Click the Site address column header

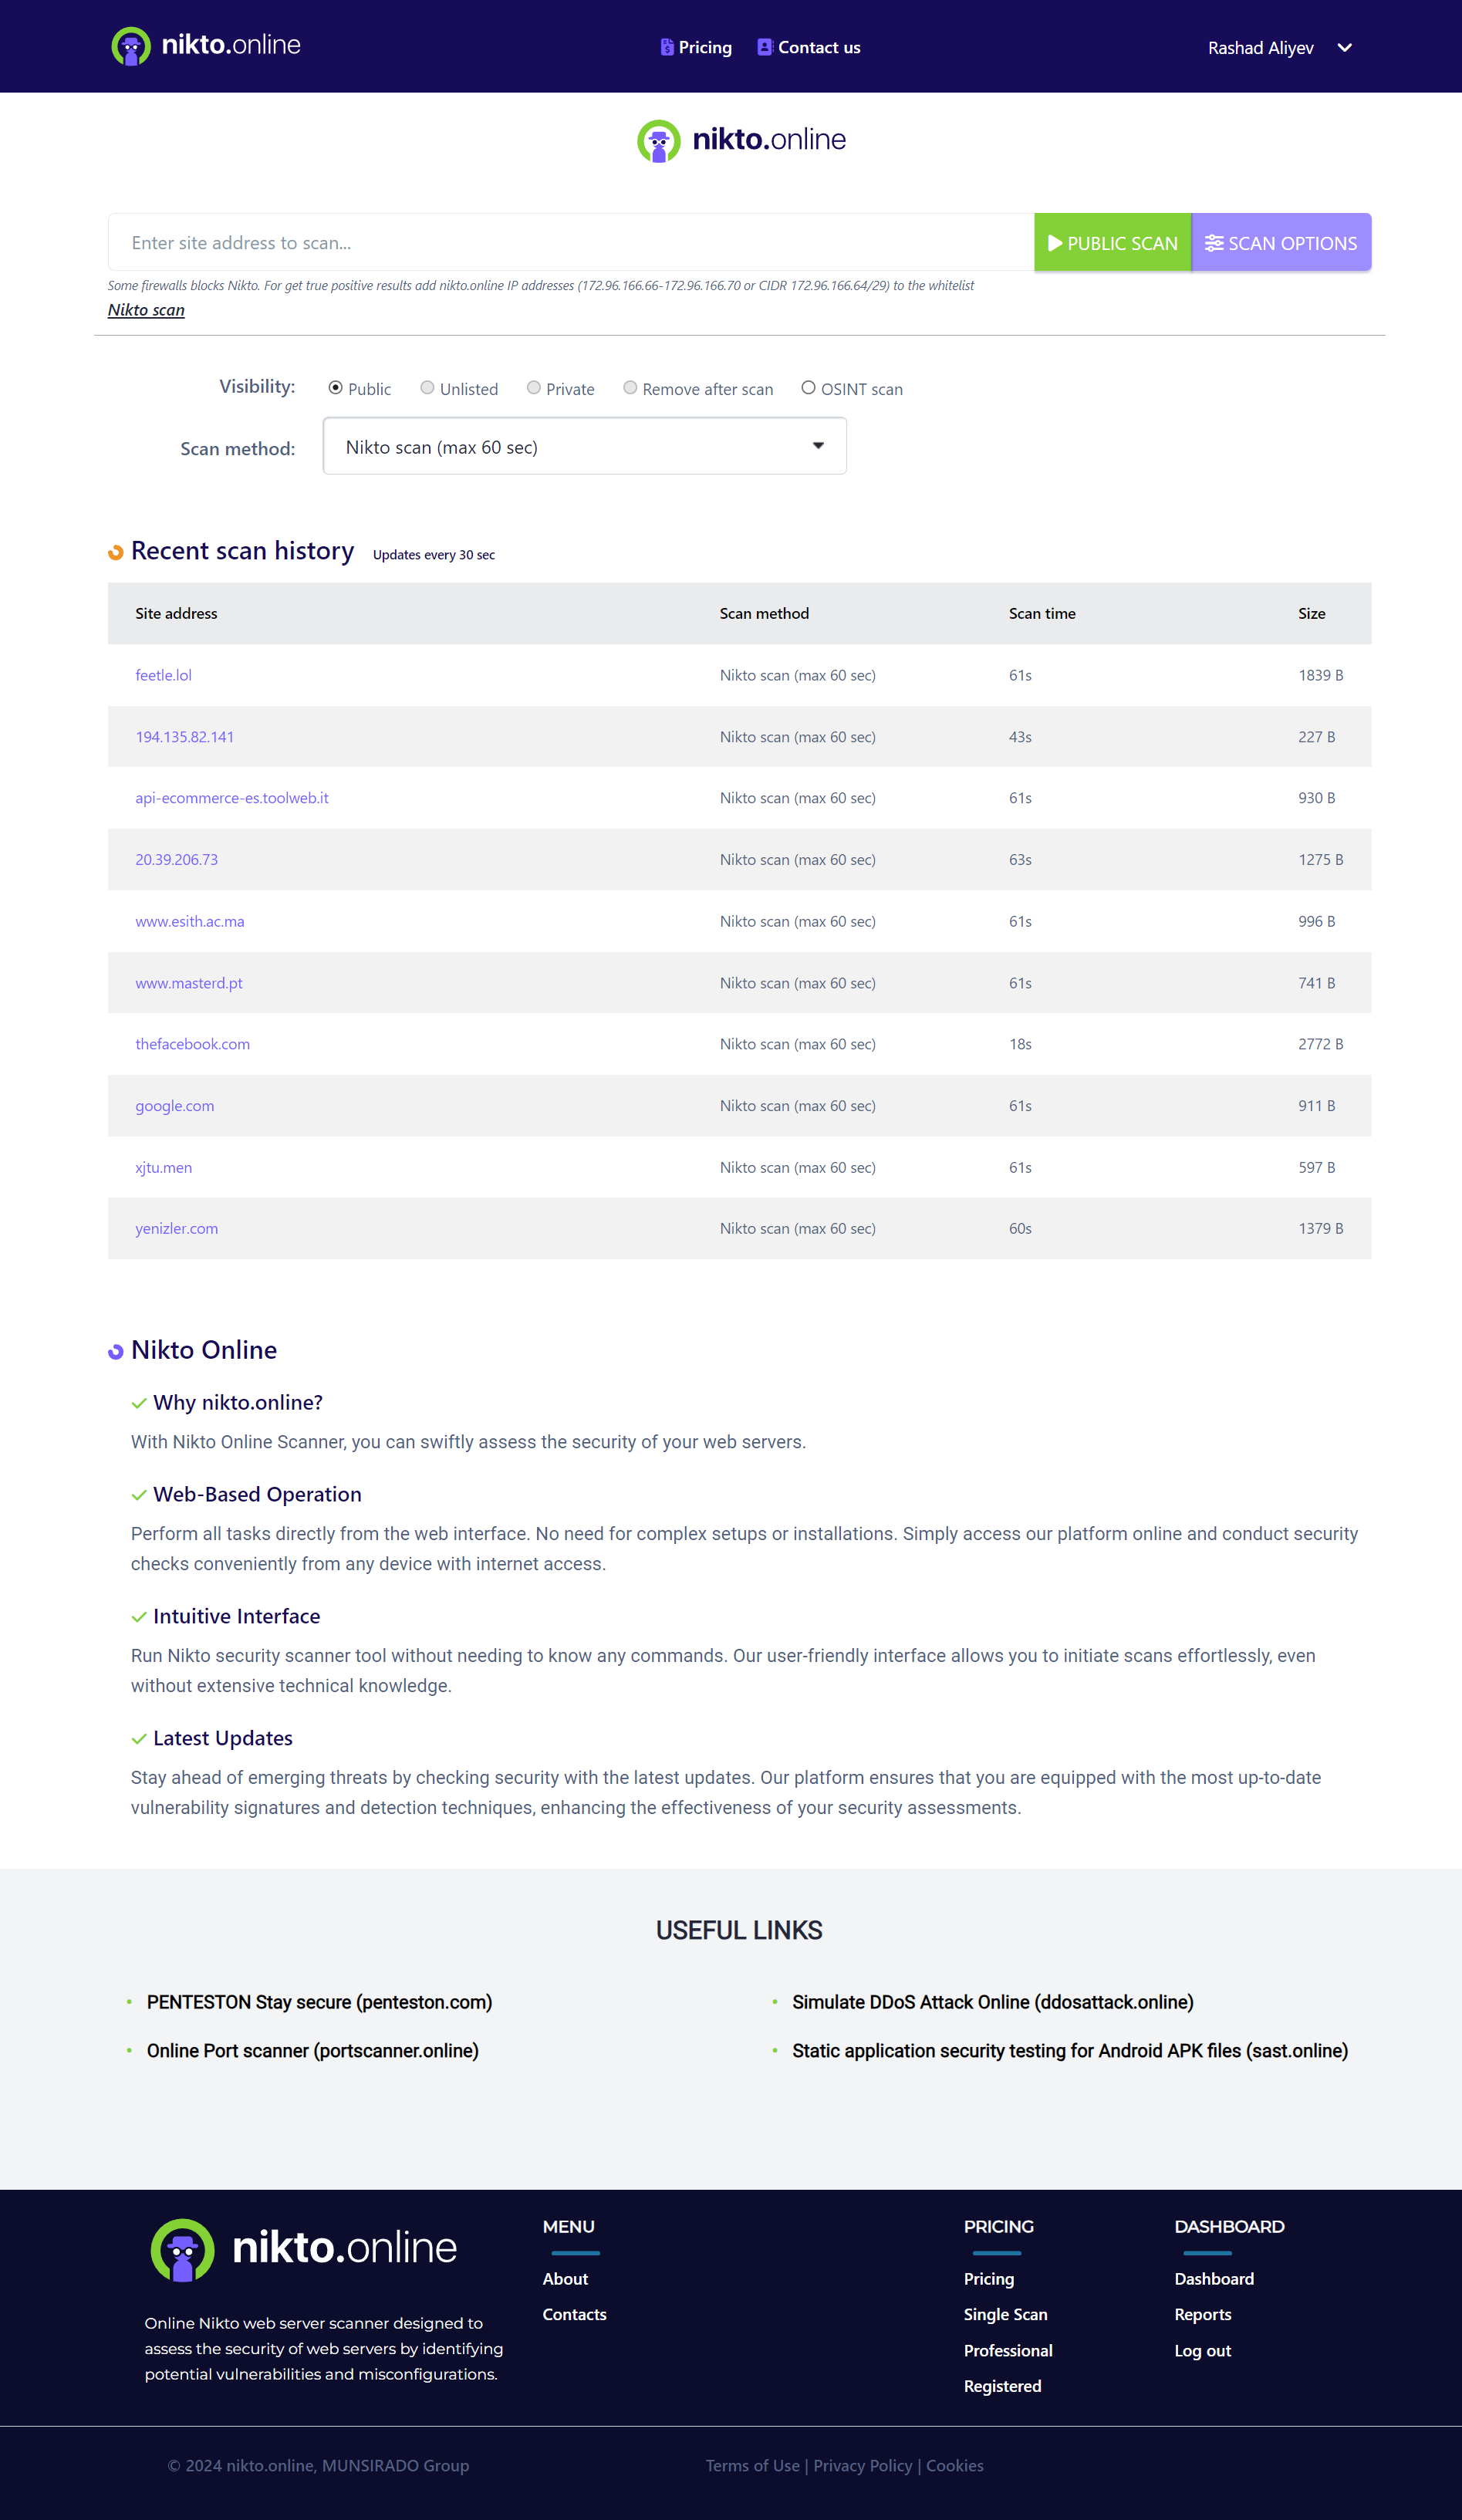176,613
